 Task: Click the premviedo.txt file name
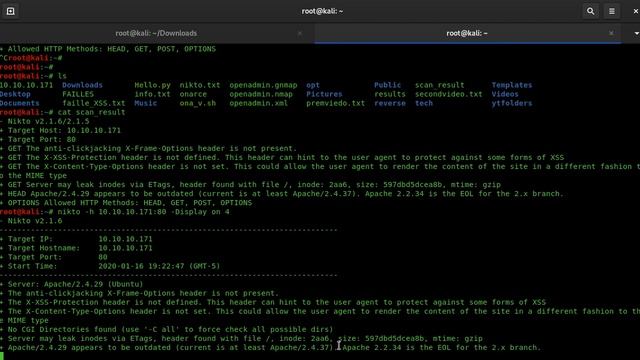coord(336,103)
